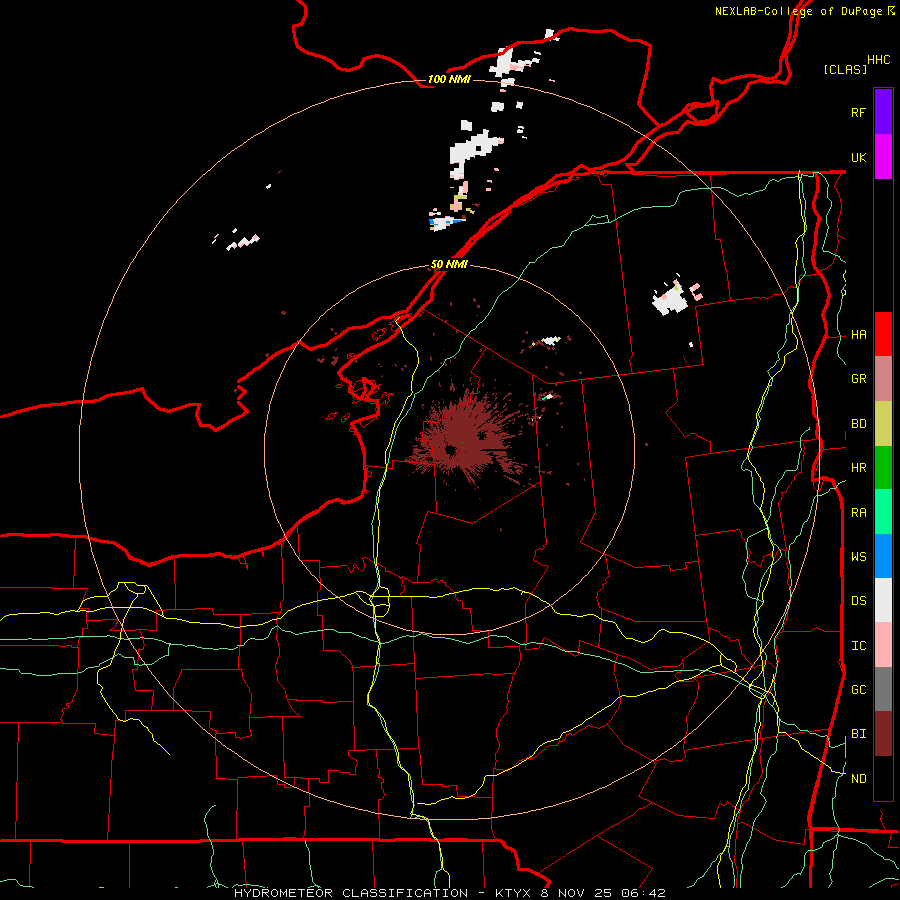
Task: Click the NEXLAB-College of DuPage credit text
Action: click(x=798, y=11)
